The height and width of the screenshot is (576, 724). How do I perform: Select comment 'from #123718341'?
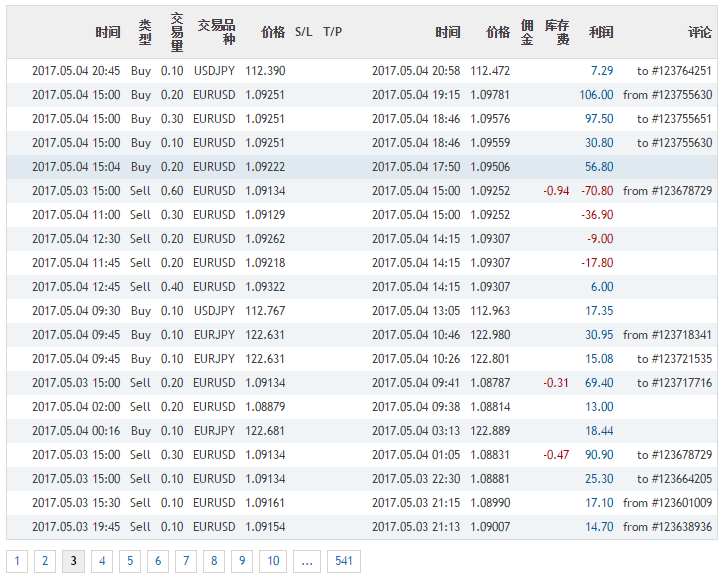(x=668, y=335)
